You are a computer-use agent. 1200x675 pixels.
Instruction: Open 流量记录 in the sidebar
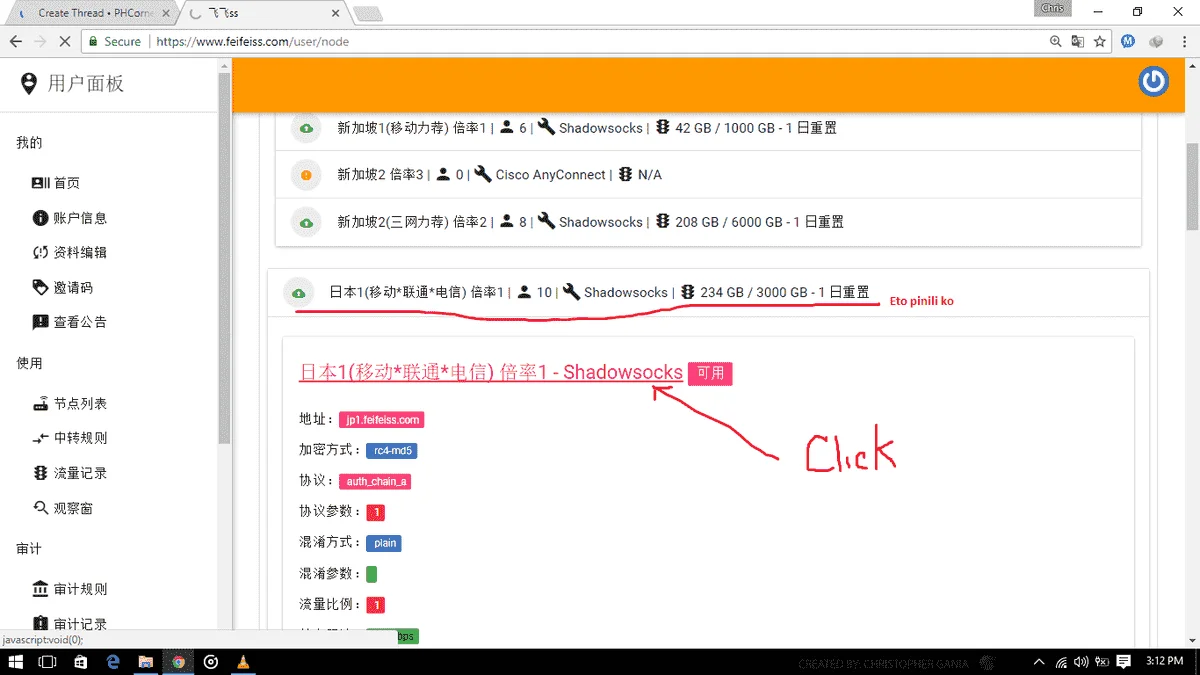click(x=70, y=473)
